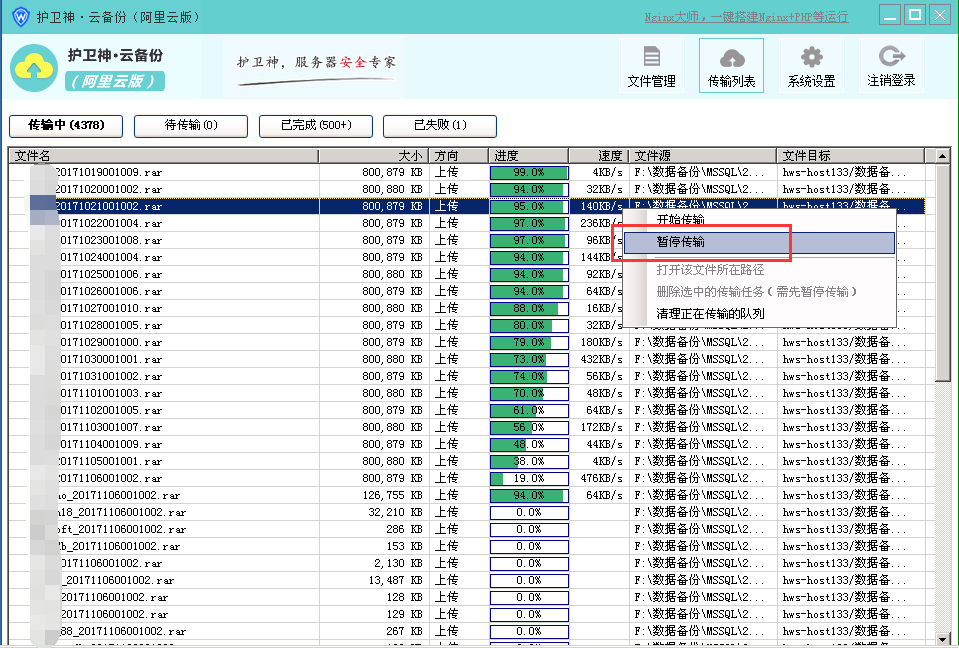Click the cloud upload logo icon

click(34, 67)
